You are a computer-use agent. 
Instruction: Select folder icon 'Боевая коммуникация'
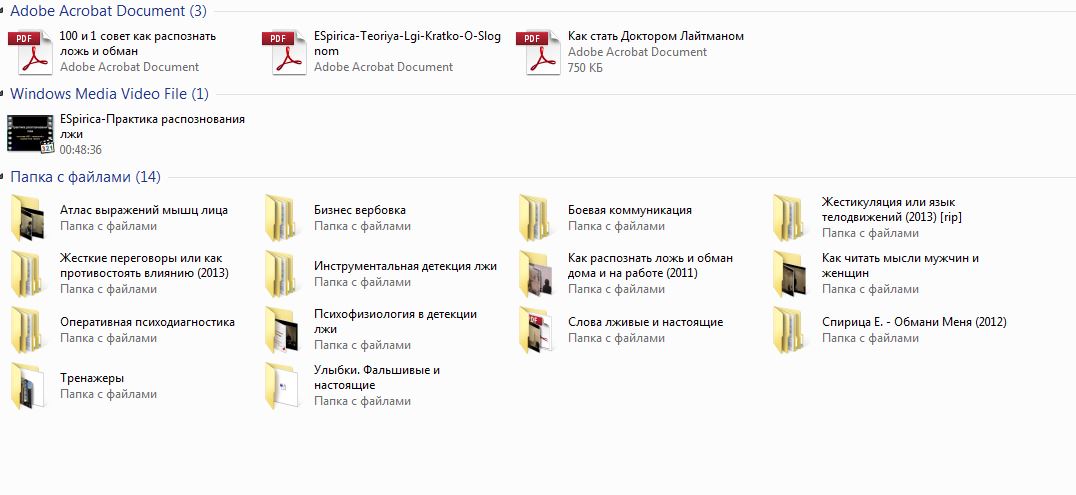click(x=535, y=218)
